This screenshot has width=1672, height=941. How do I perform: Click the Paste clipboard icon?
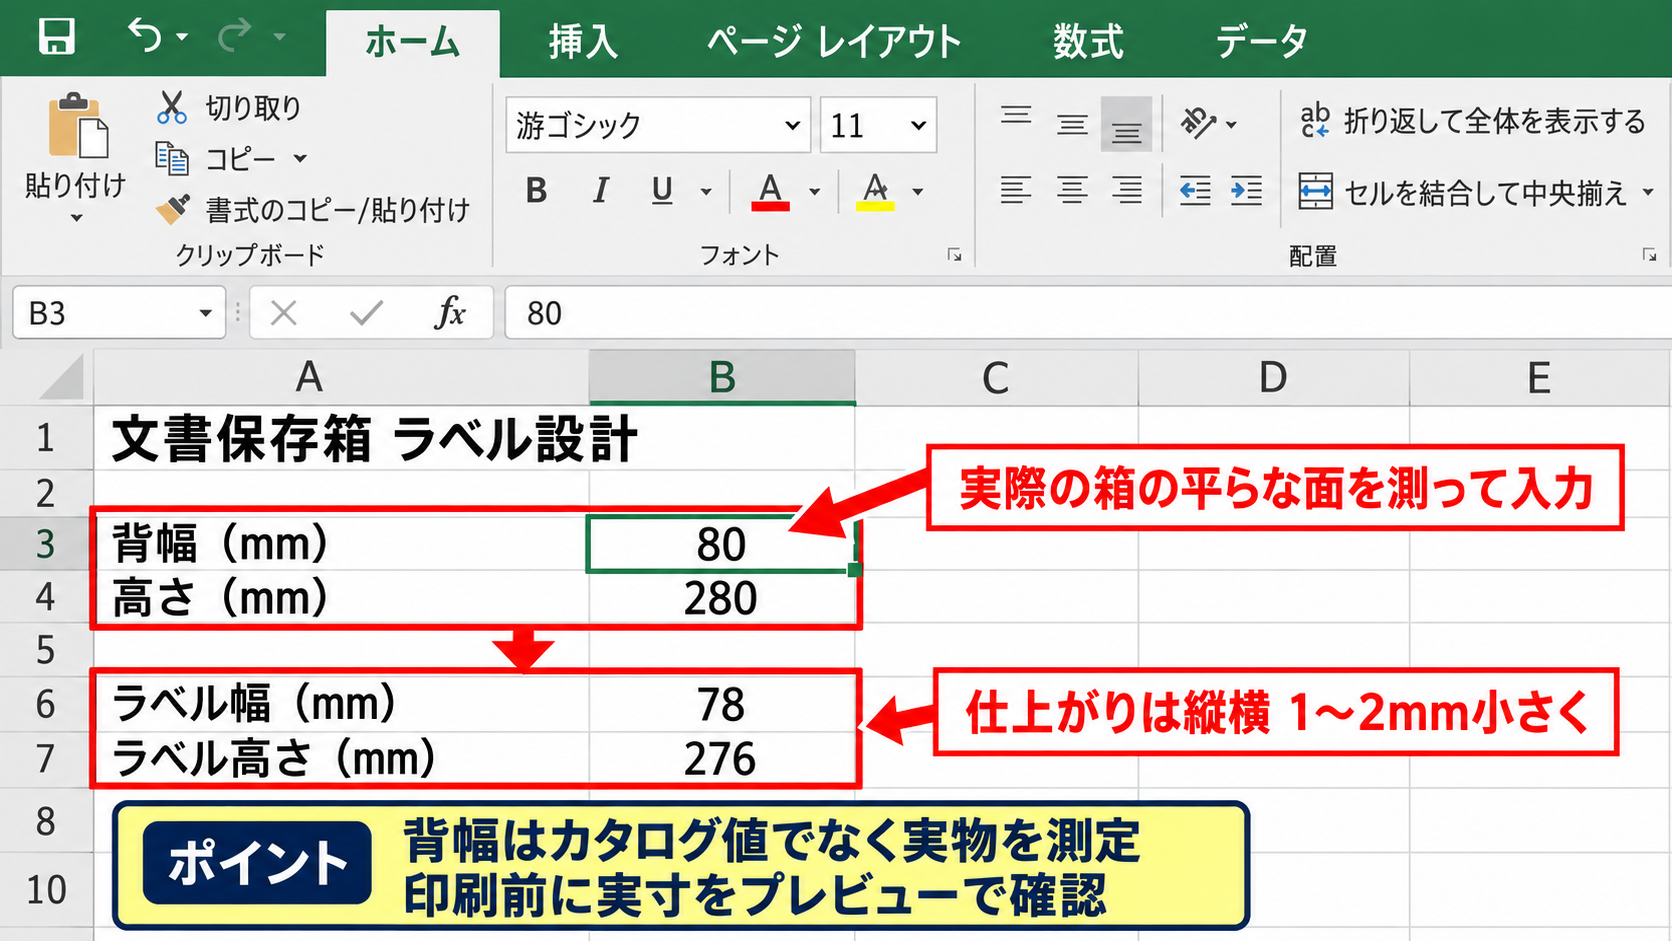(78, 126)
